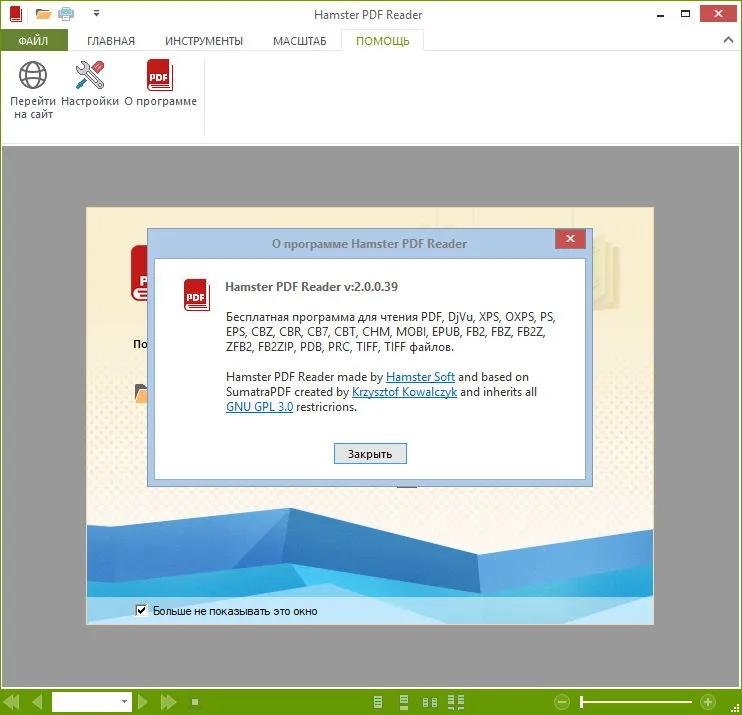Click the zoom out minus button

(562, 702)
